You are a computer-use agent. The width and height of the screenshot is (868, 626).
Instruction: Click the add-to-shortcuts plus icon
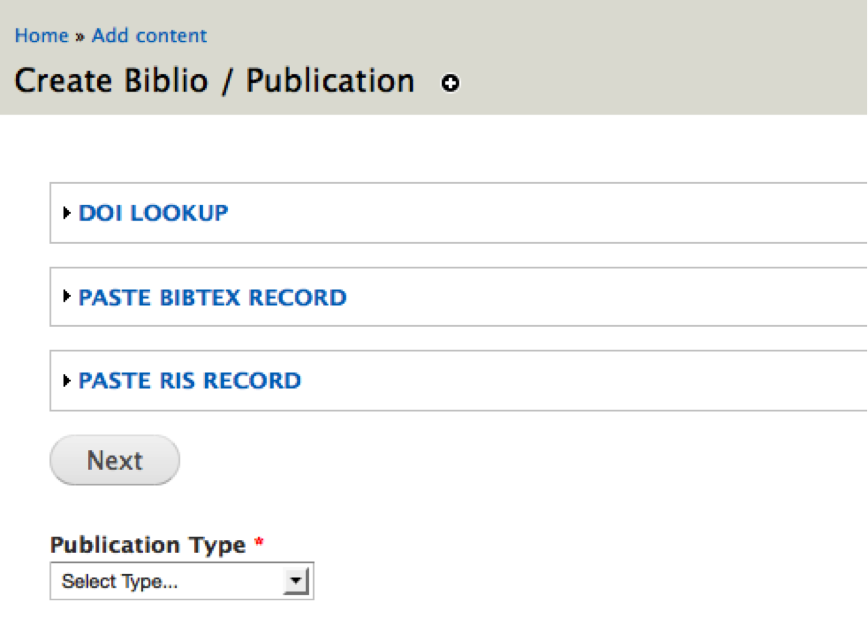click(451, 84)
